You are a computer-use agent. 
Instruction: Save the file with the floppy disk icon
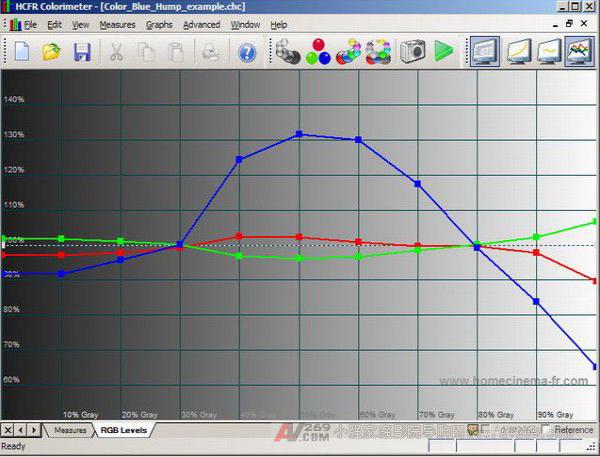pyautogui.click(x=82, y=51)
